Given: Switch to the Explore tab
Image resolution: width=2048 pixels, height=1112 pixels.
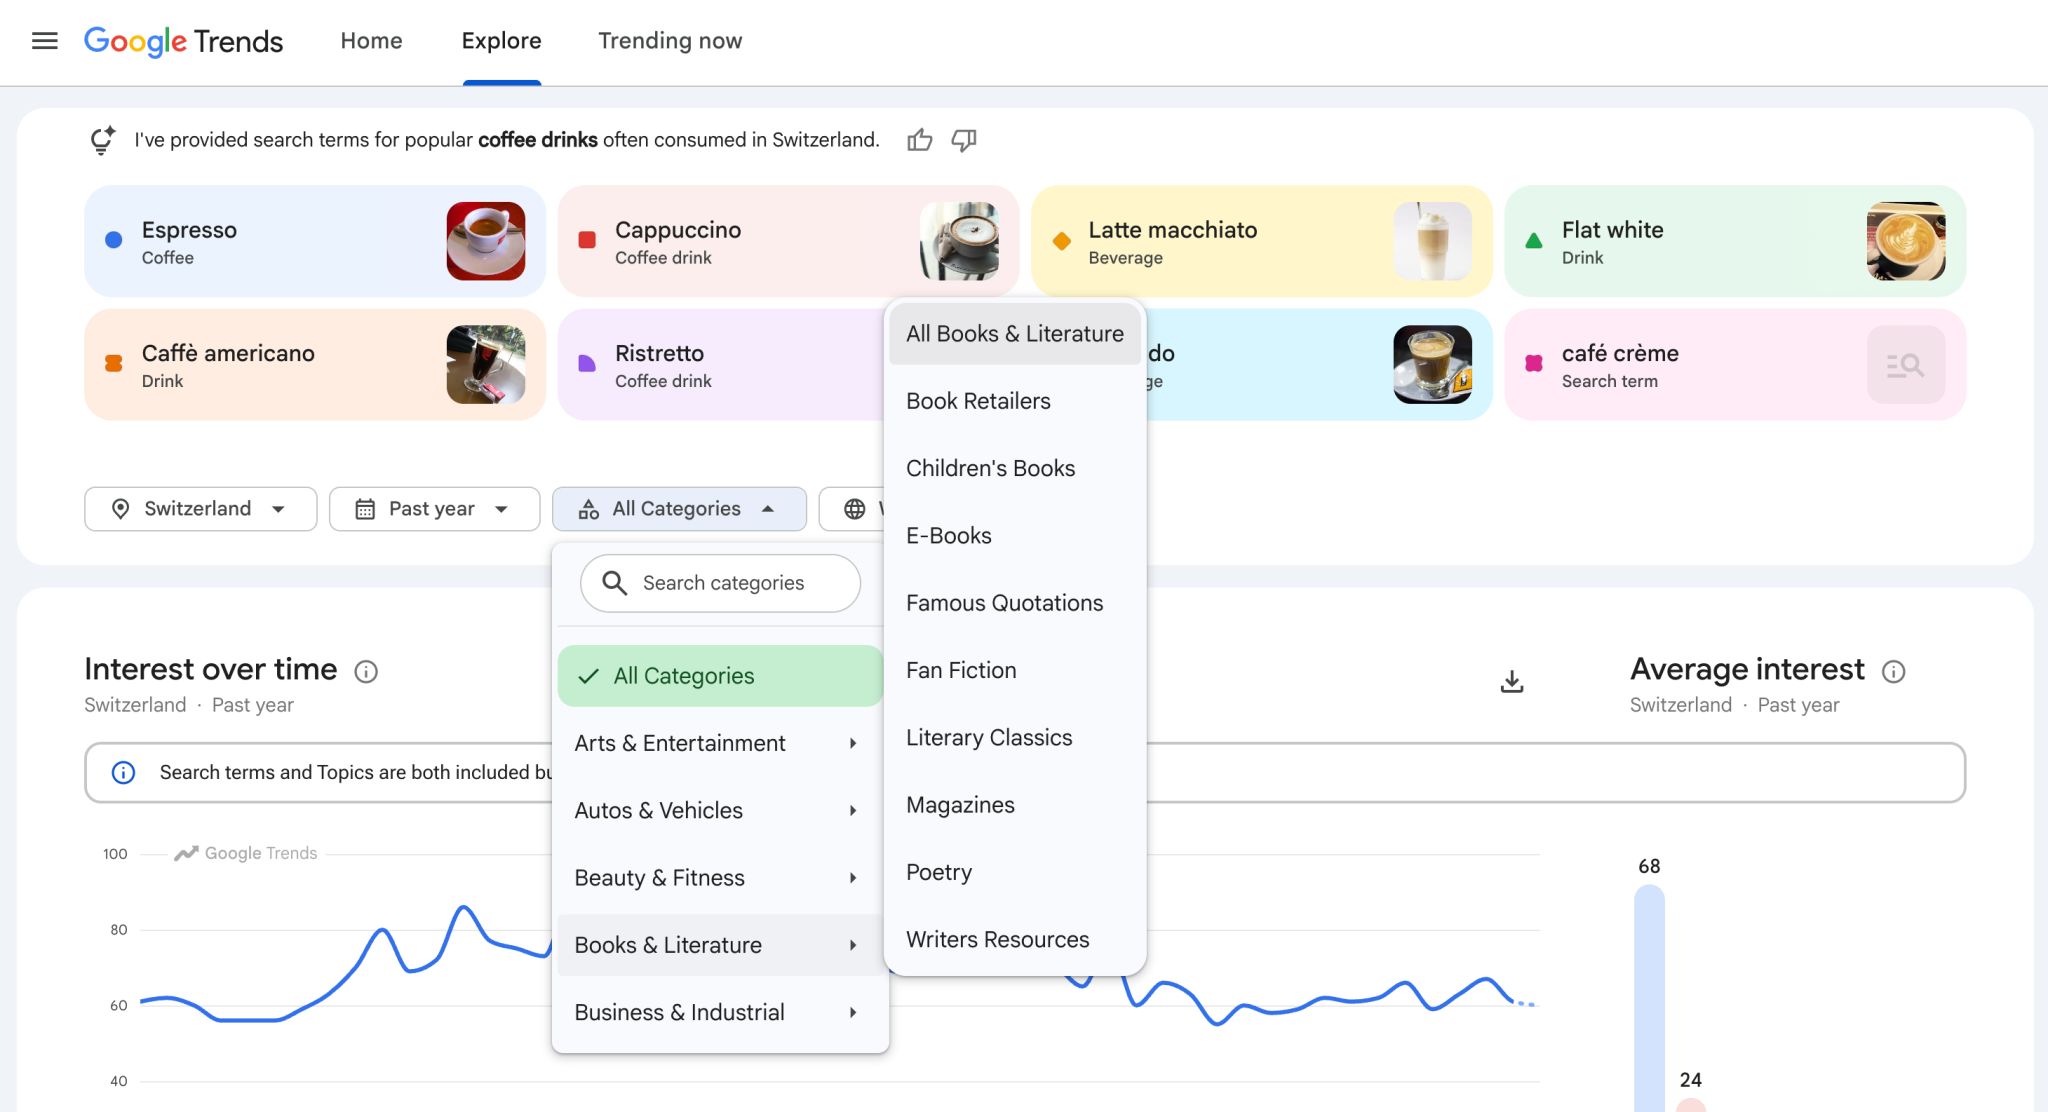Looking at the screenshot, I should (x=501, y=41).
